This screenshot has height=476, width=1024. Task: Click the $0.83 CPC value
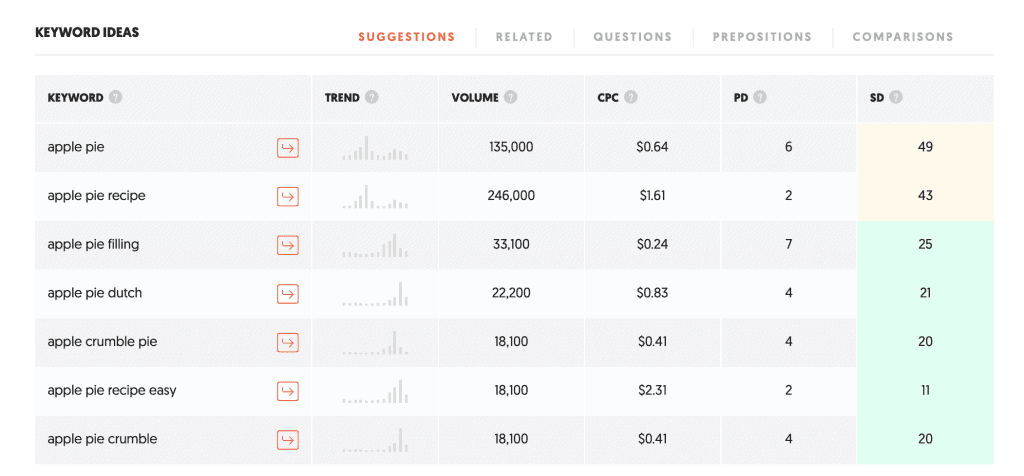click(652, 293)
